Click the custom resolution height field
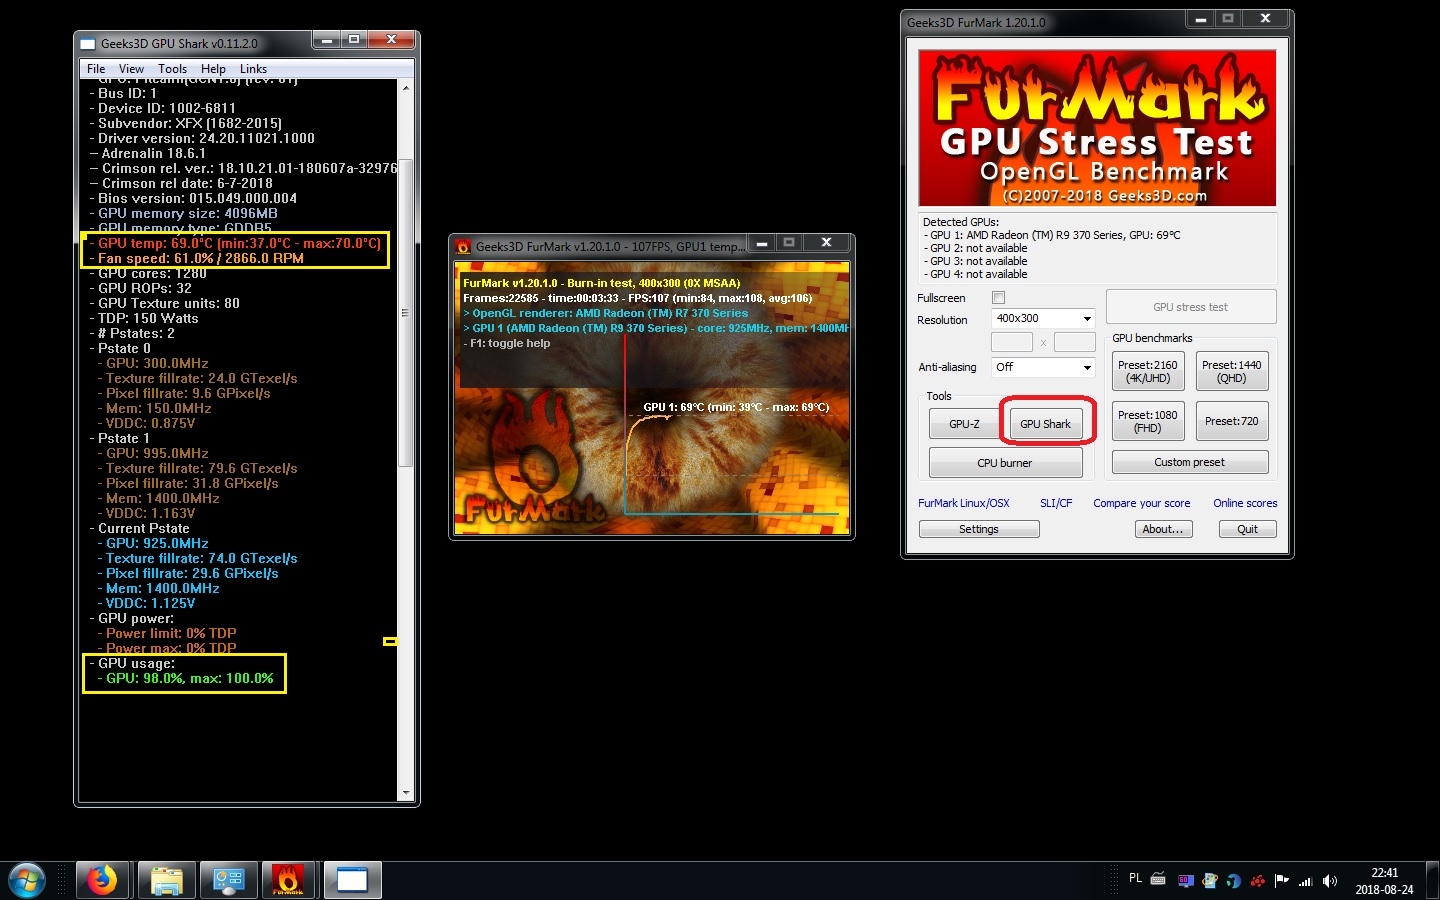Screen dimensions: 1440x900 pyautogui.click(x=1075, y=342)
